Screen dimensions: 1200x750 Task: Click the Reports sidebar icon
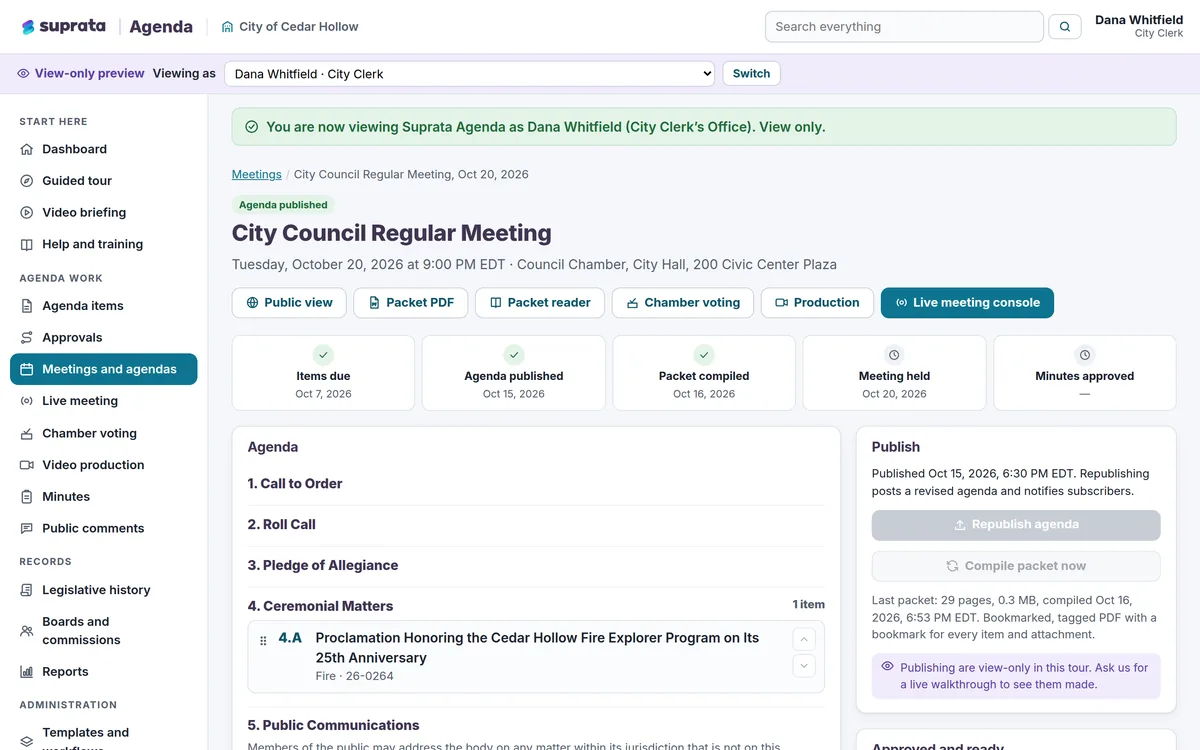tap(27, 672)
